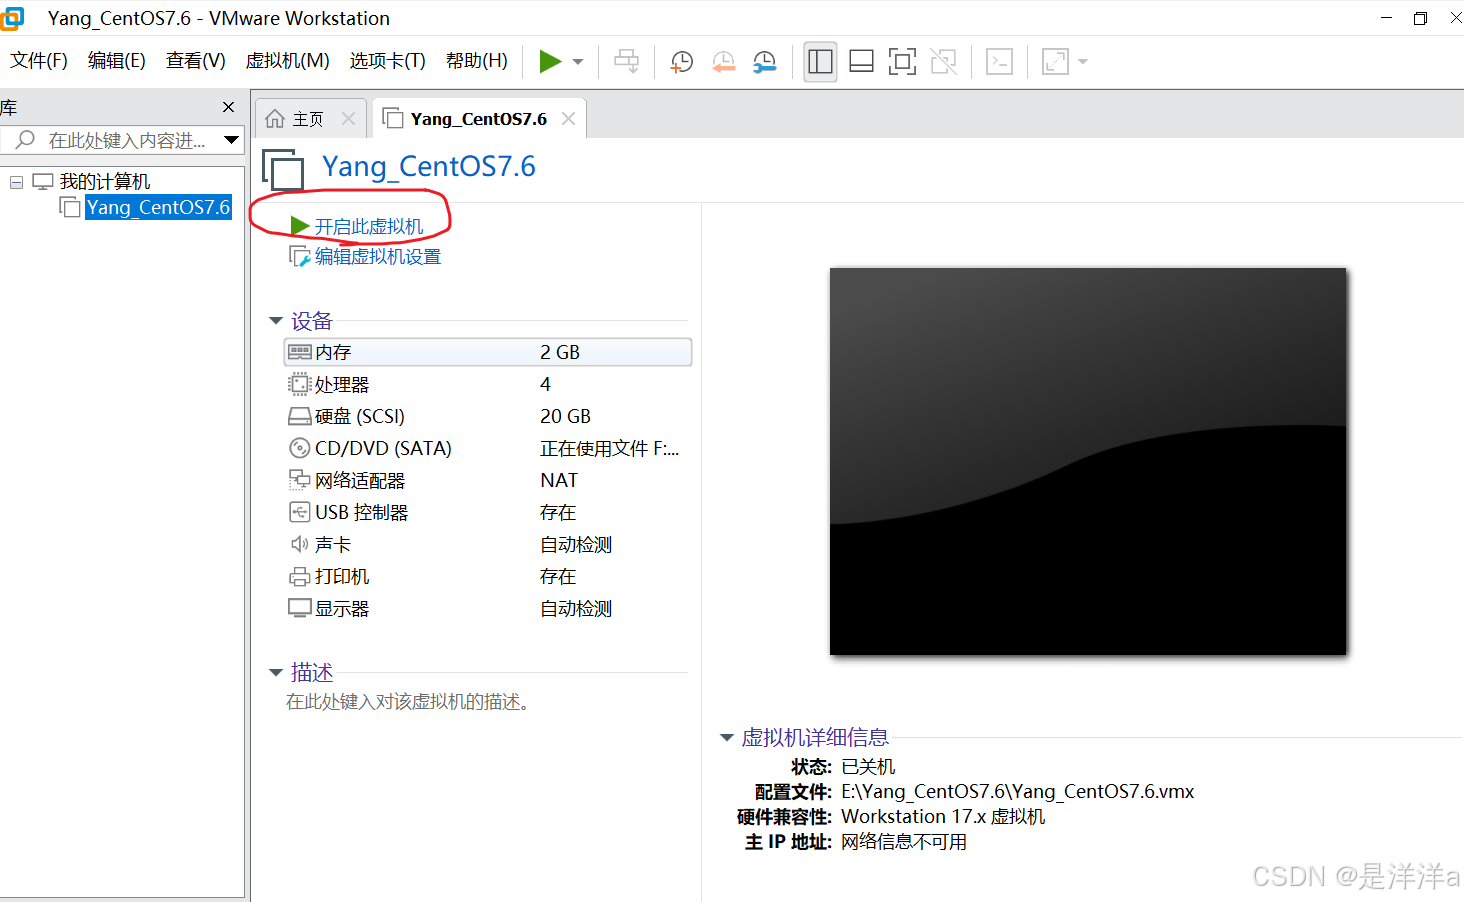1464x902 pixels.
Task: Select the USB 控制器 device row
Action: point(488,512)
